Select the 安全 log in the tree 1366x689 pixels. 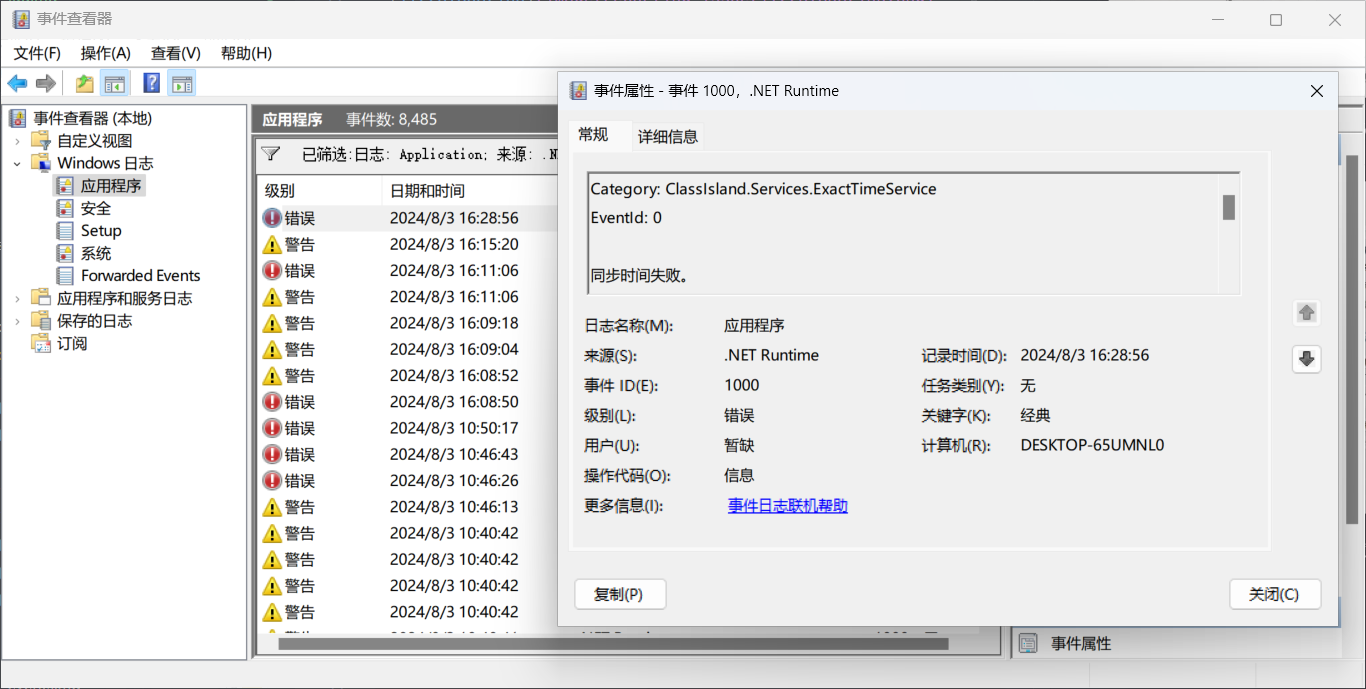click(x=96, y=208)
